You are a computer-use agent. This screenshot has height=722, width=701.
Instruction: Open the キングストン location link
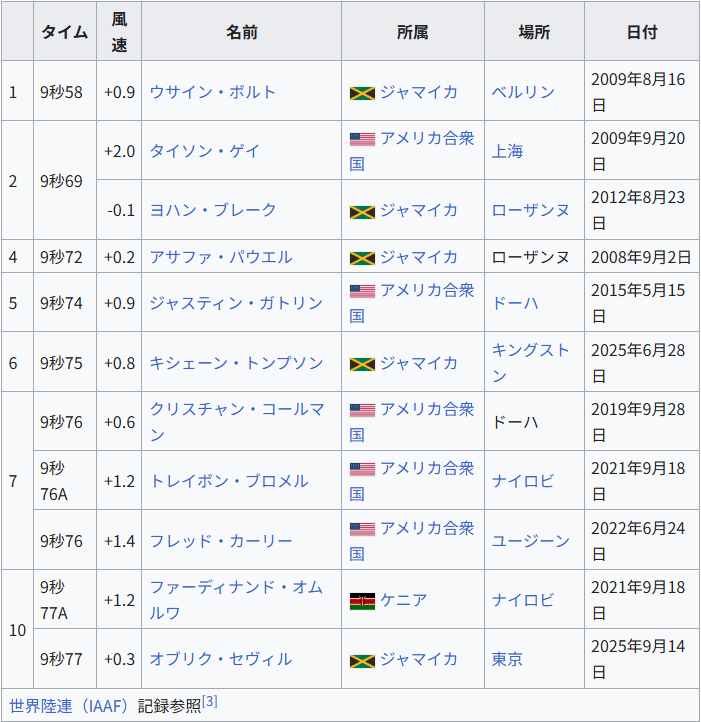coord(530,351)
